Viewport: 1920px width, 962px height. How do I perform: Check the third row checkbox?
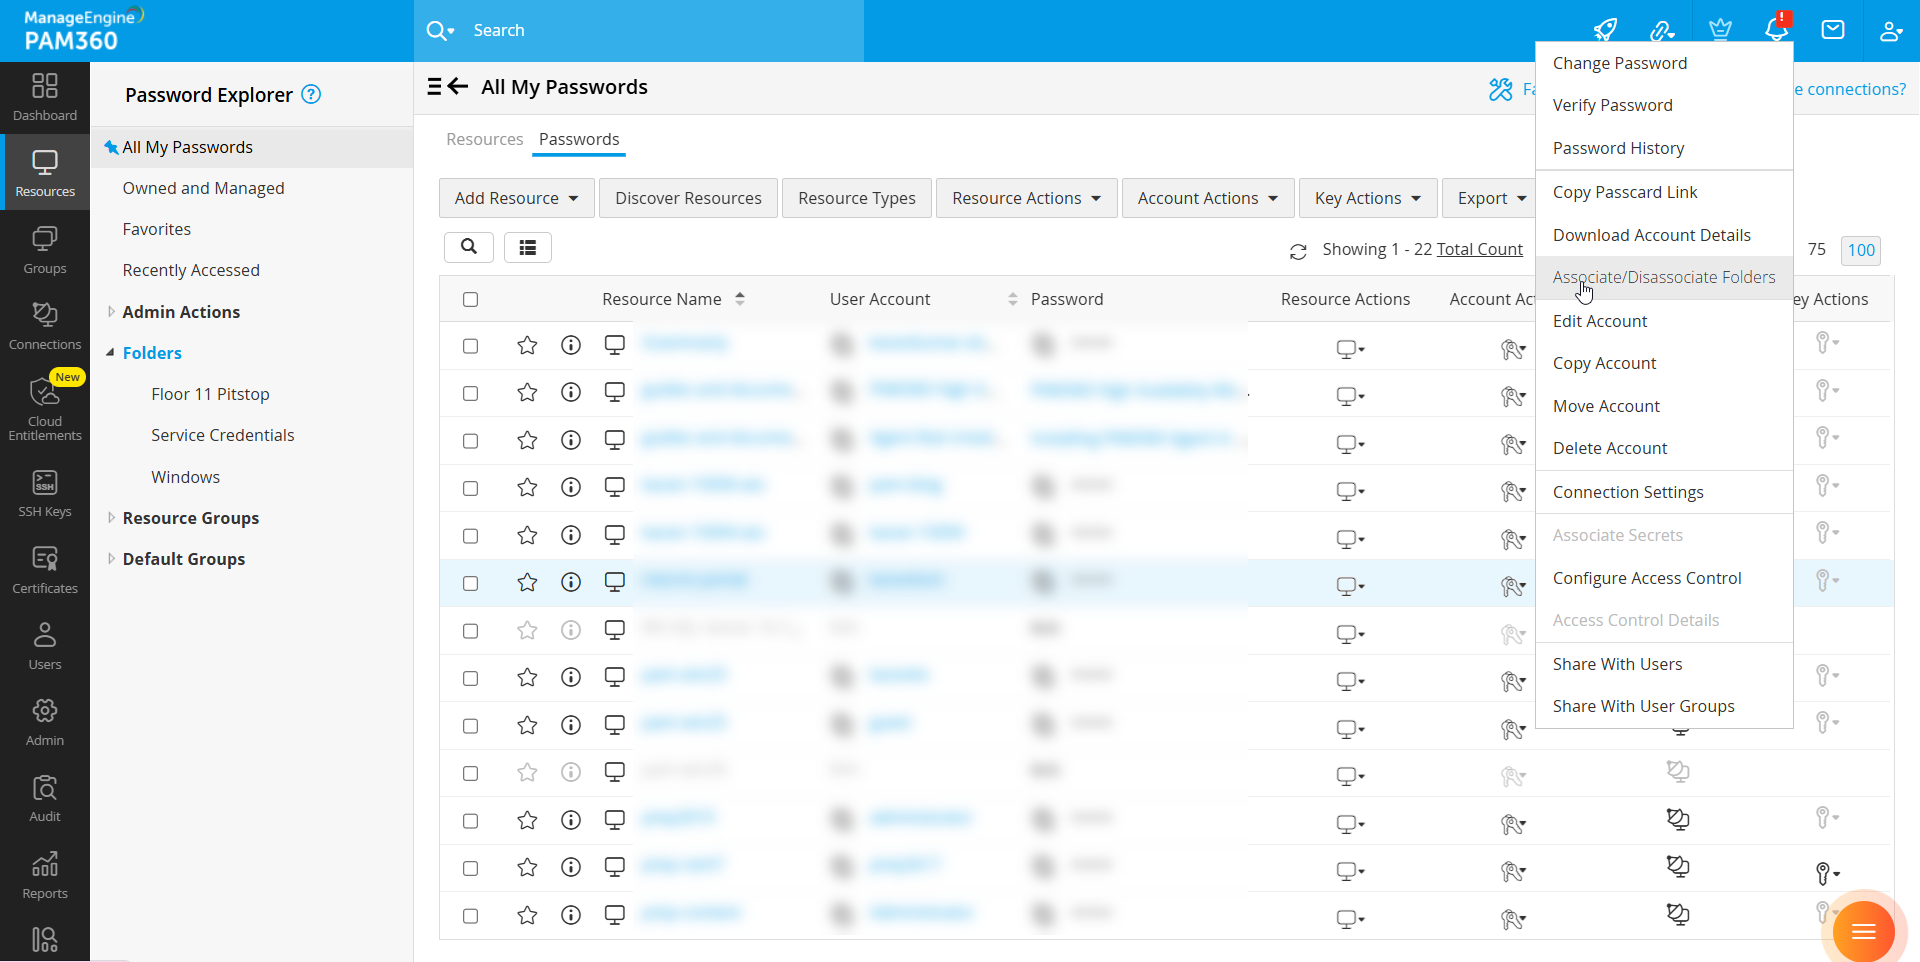471,441
